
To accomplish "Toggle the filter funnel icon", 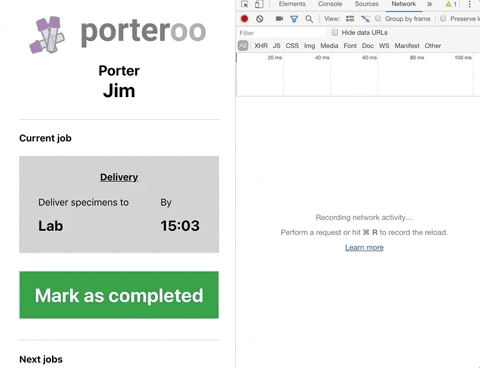I will pos(294,19).
